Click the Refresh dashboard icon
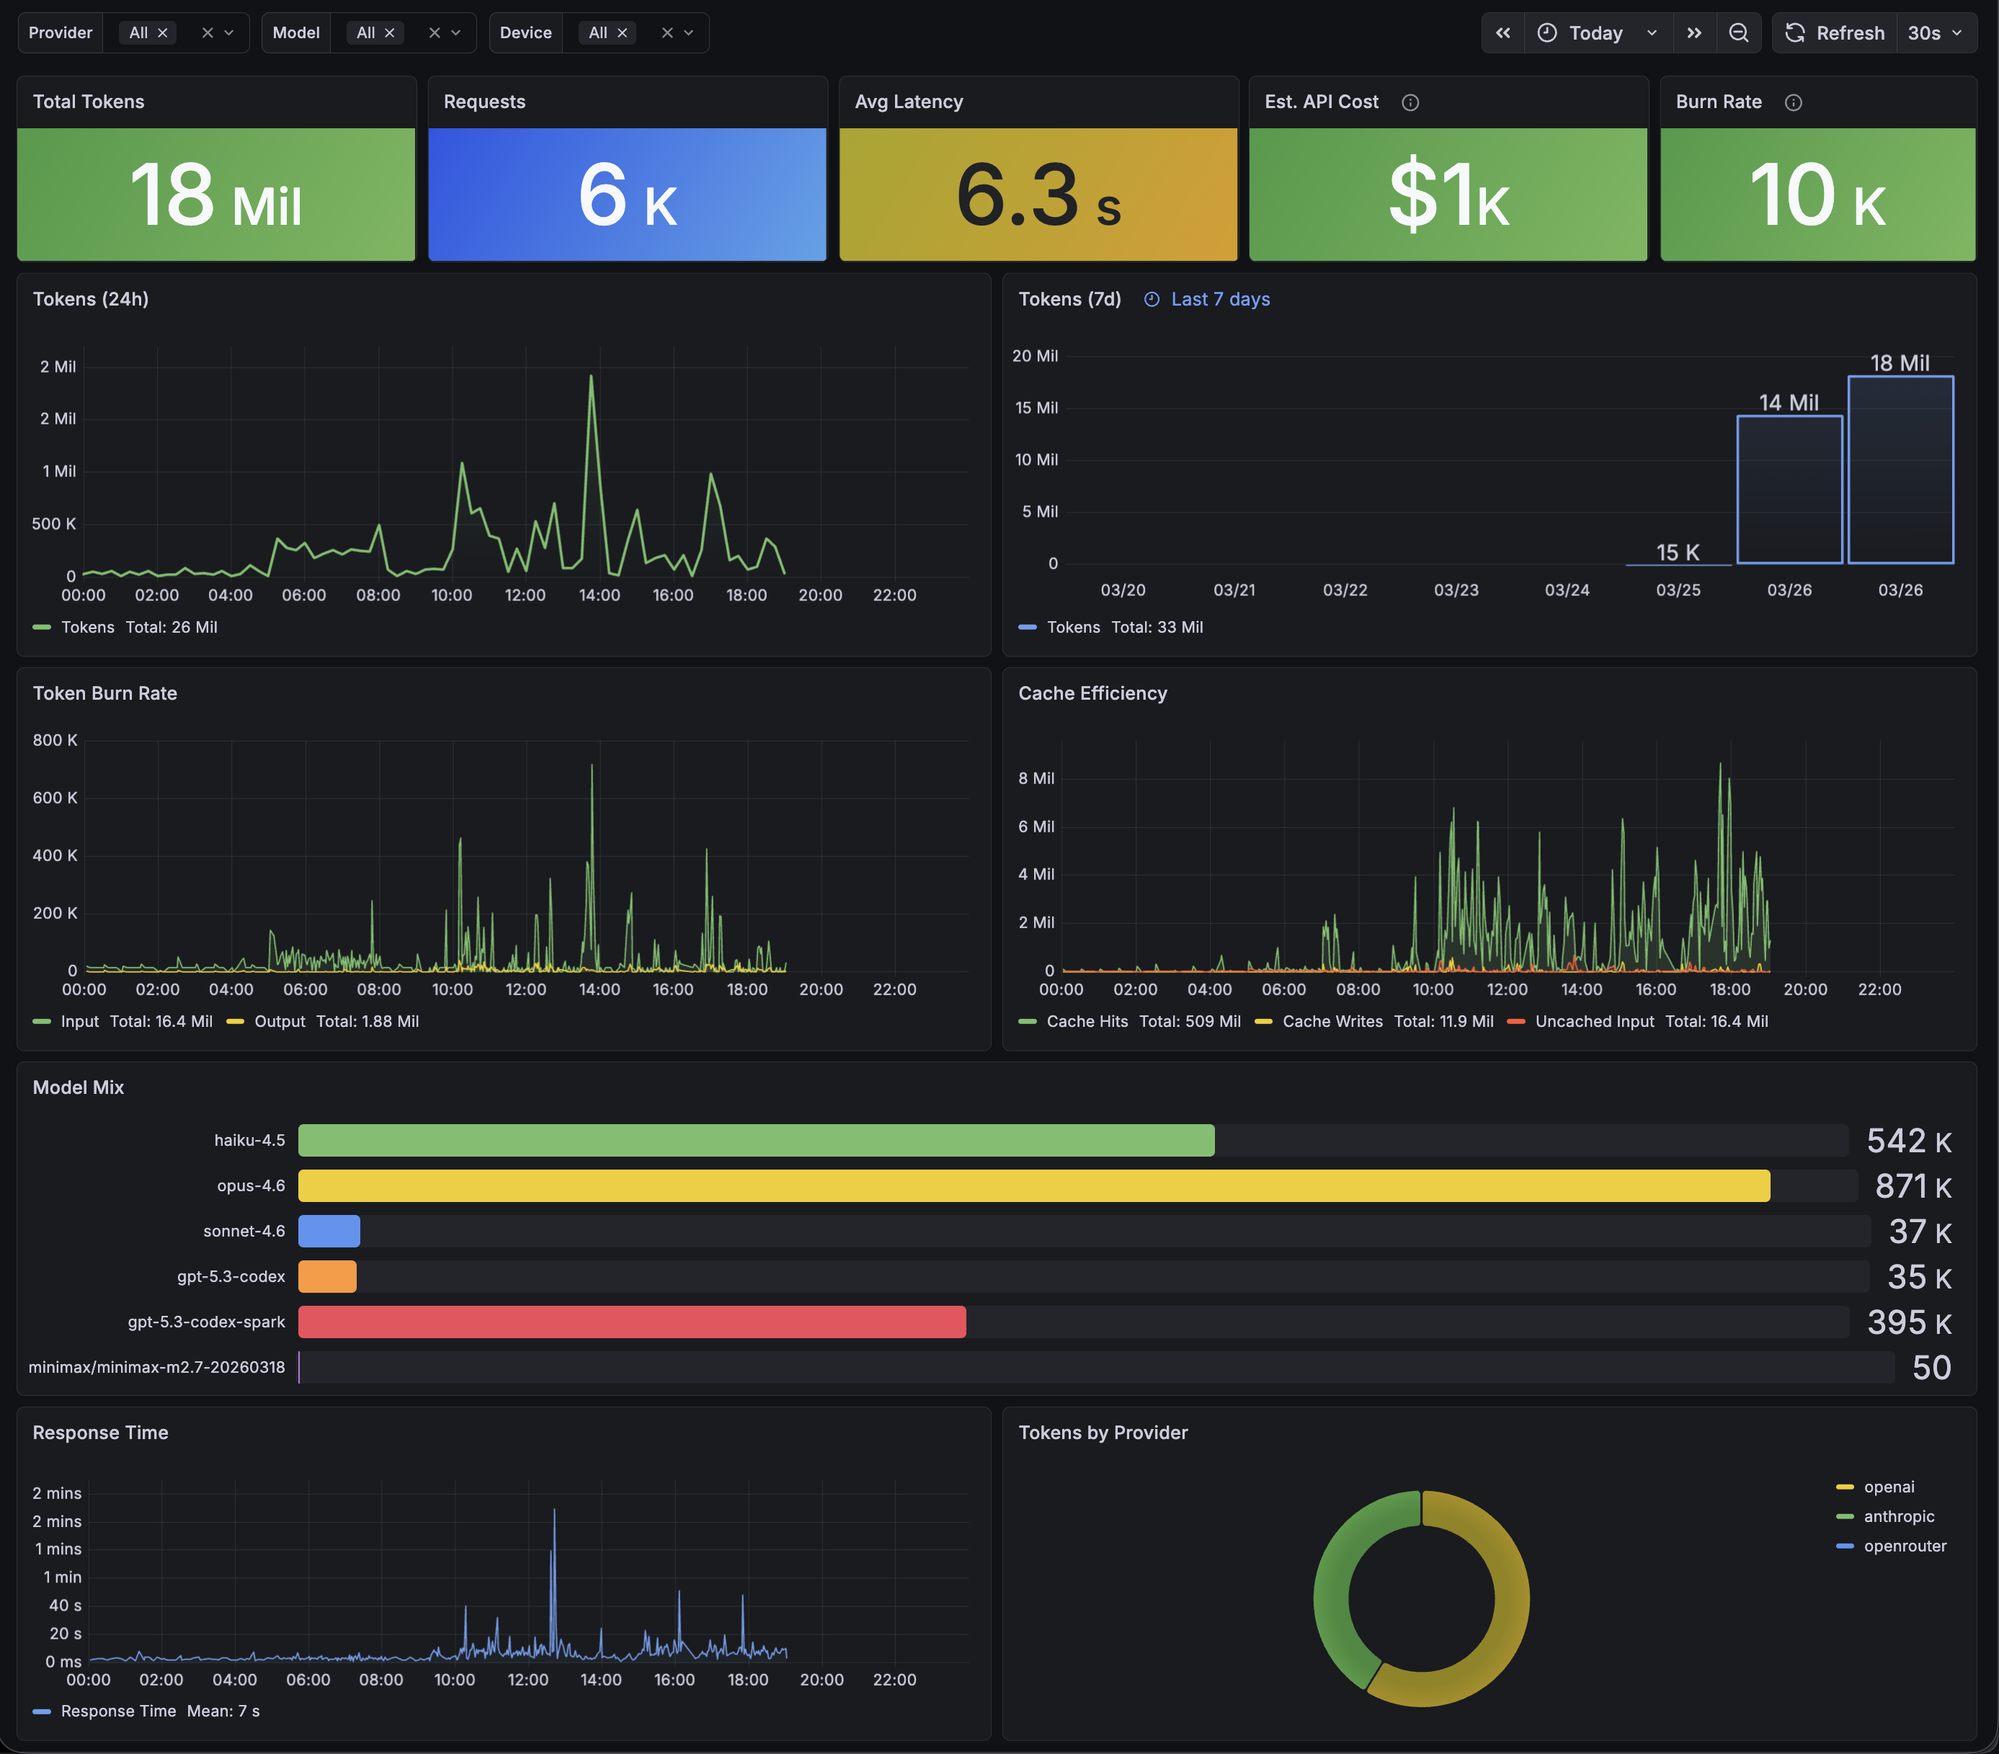This screenshot has width=1999, height=1754. [1793, 33]
